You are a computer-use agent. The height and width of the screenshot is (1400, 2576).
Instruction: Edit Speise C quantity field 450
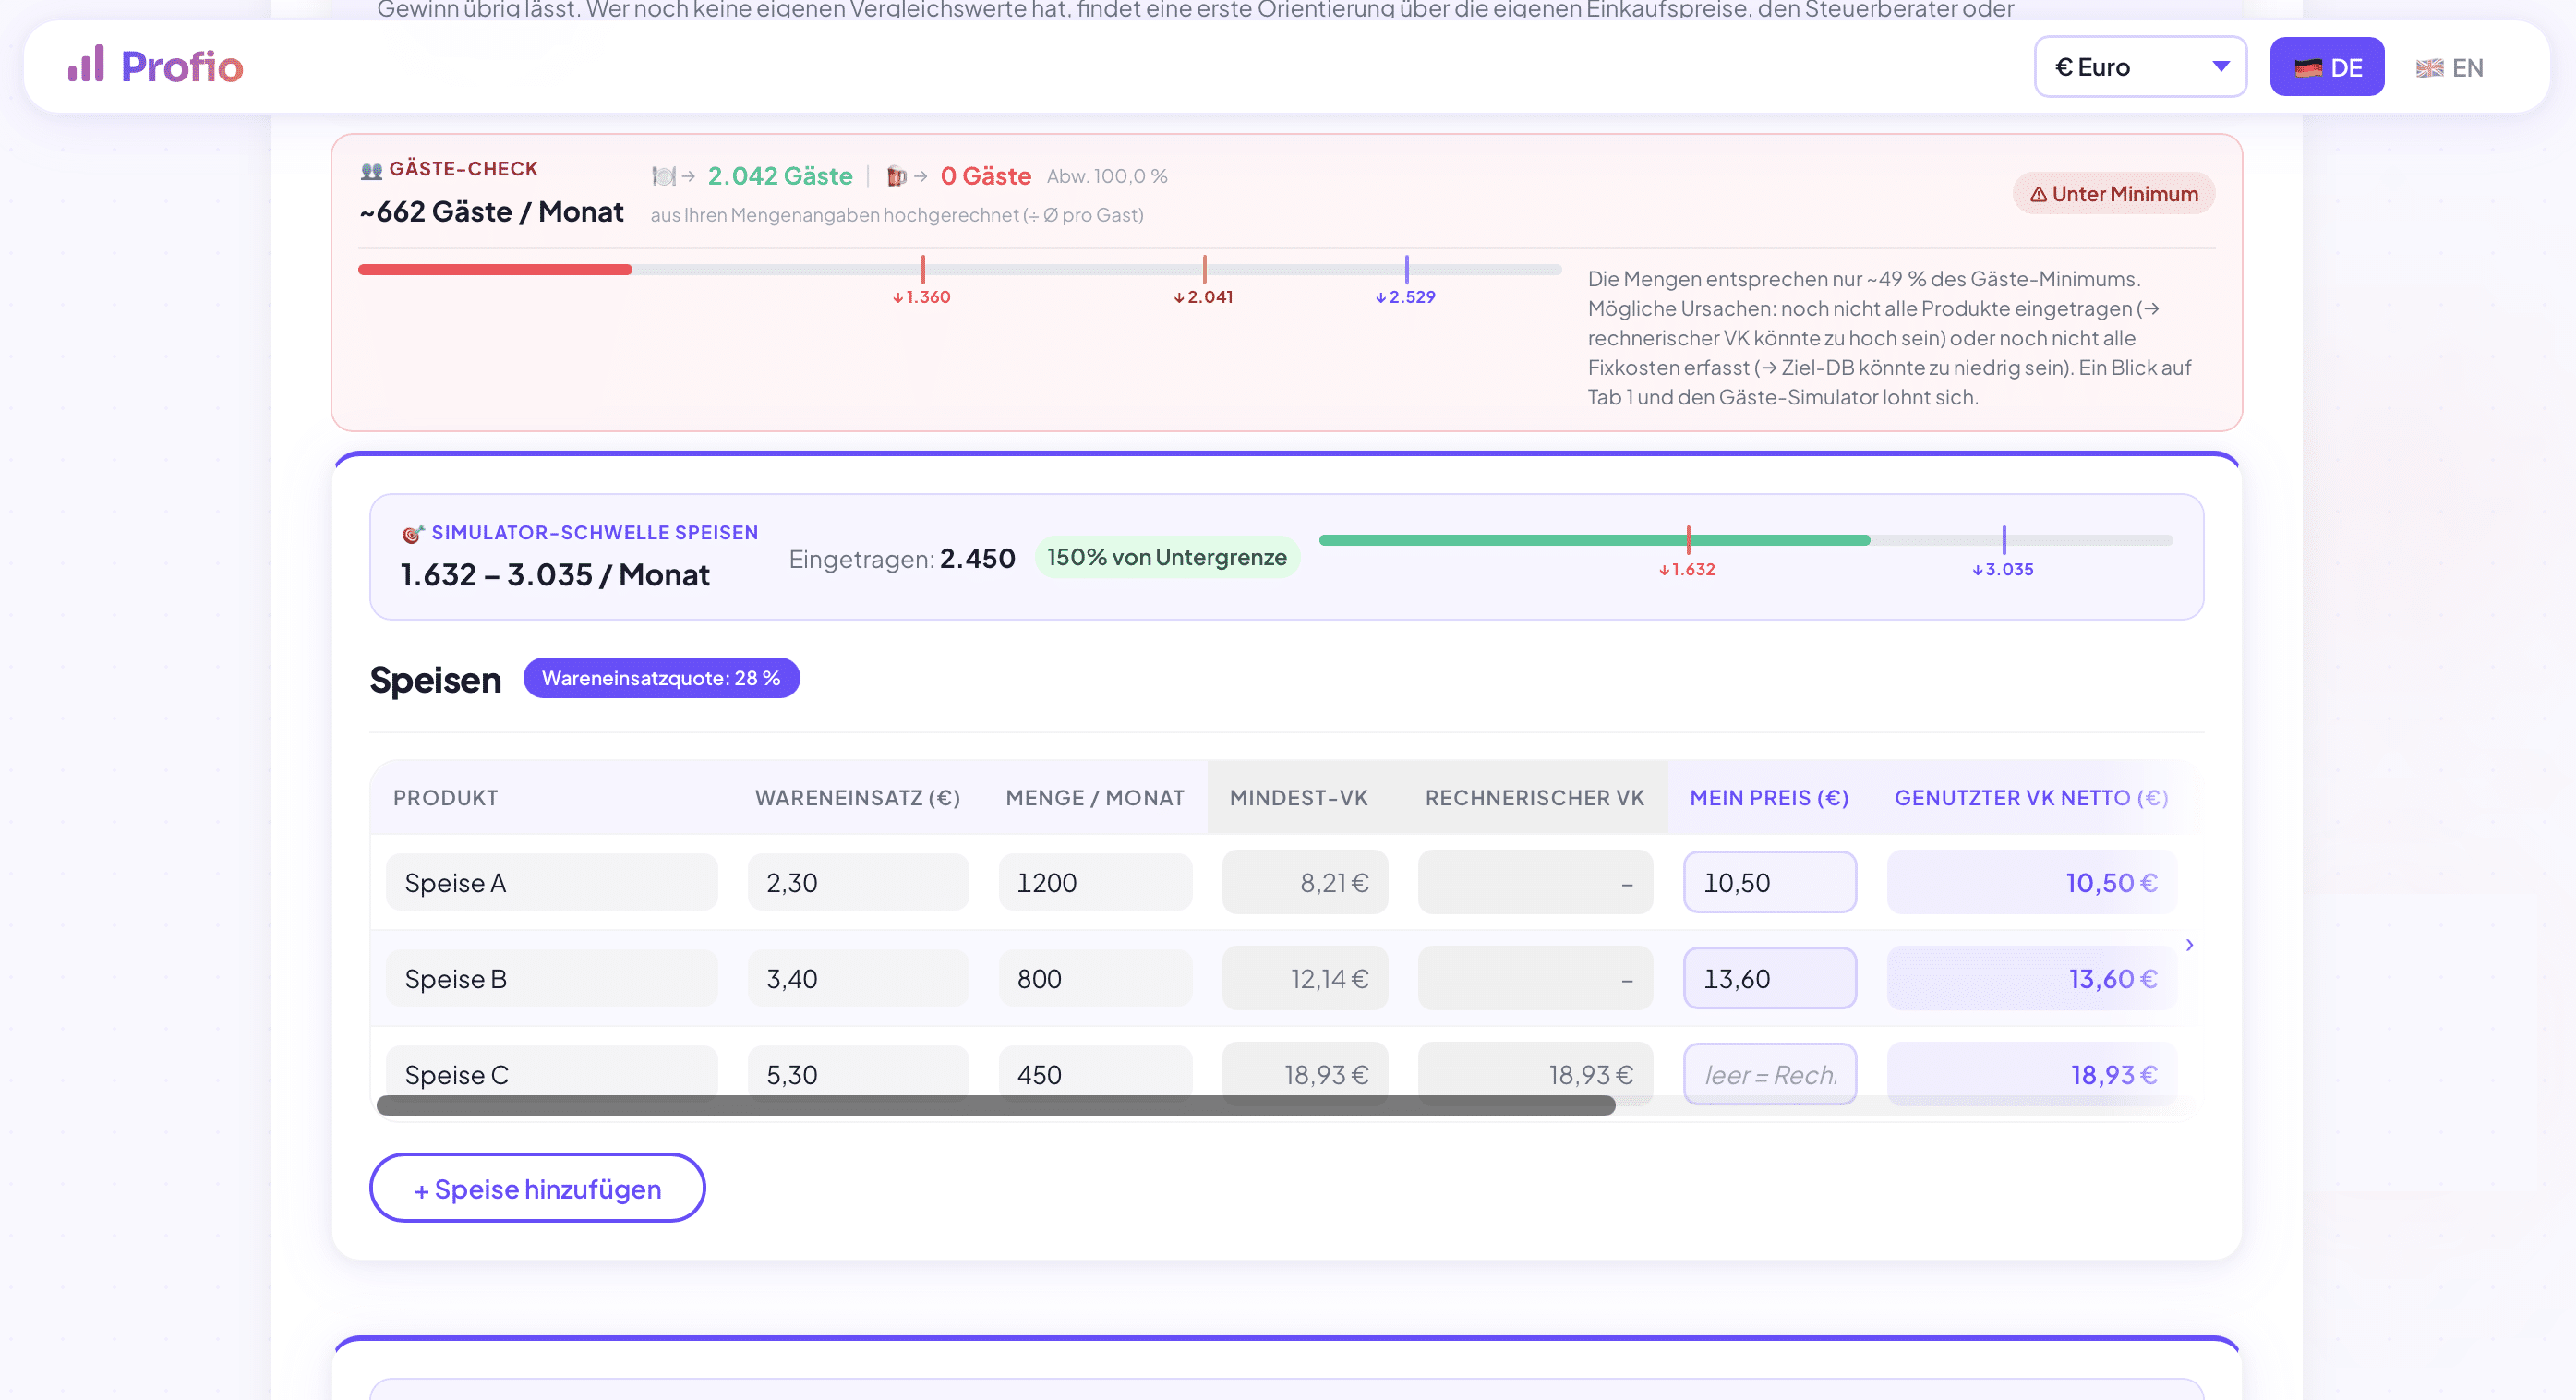click(x=1095, y=1072)
